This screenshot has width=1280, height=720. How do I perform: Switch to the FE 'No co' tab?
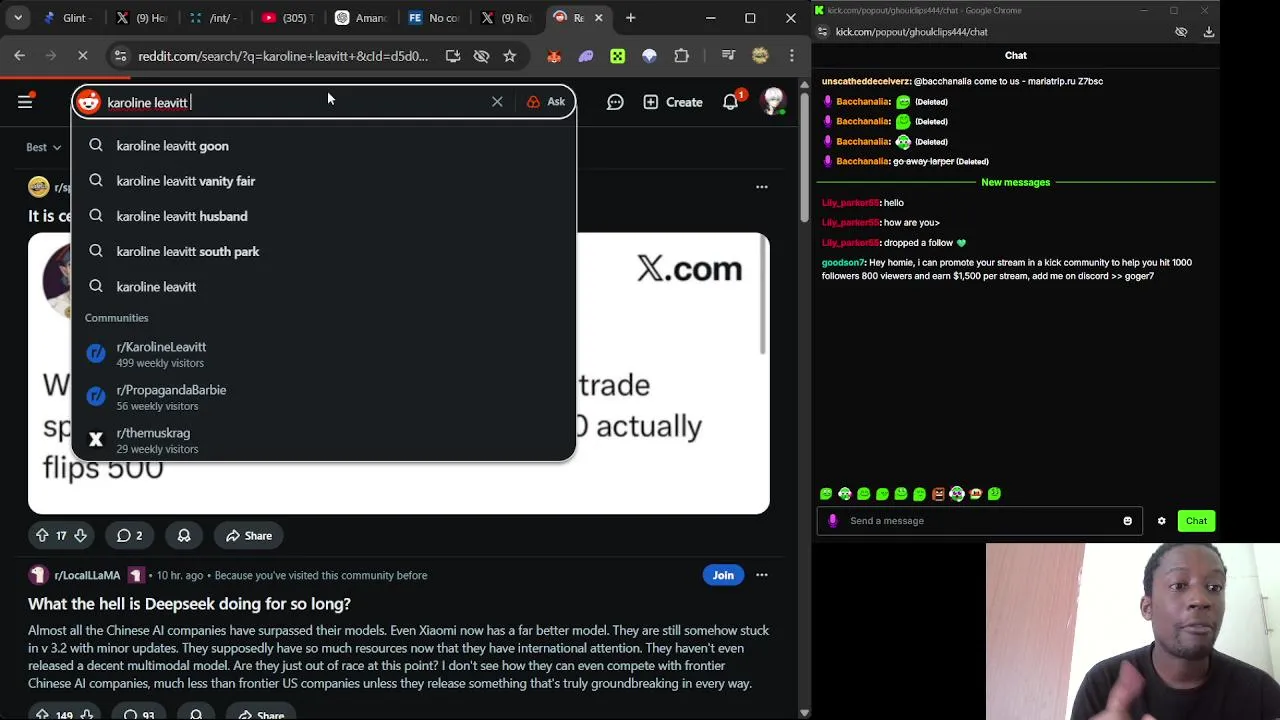coord(434,18)
